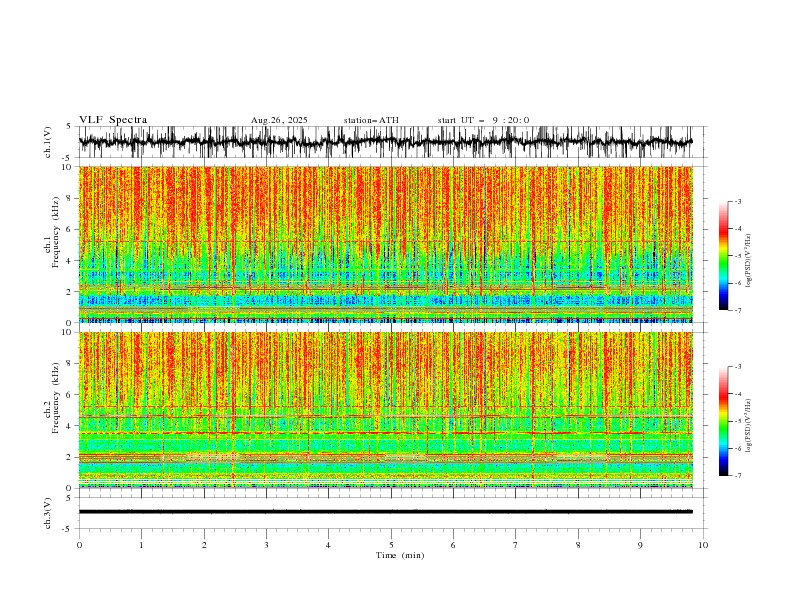Screen dimensions: 792x612
Task: Click the time axis tick label '5'
Action: click(391, 545)
